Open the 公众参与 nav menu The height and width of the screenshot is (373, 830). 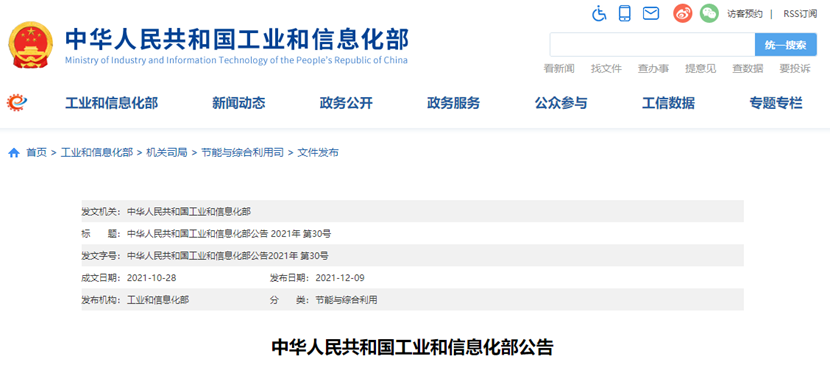click(561, 103)
